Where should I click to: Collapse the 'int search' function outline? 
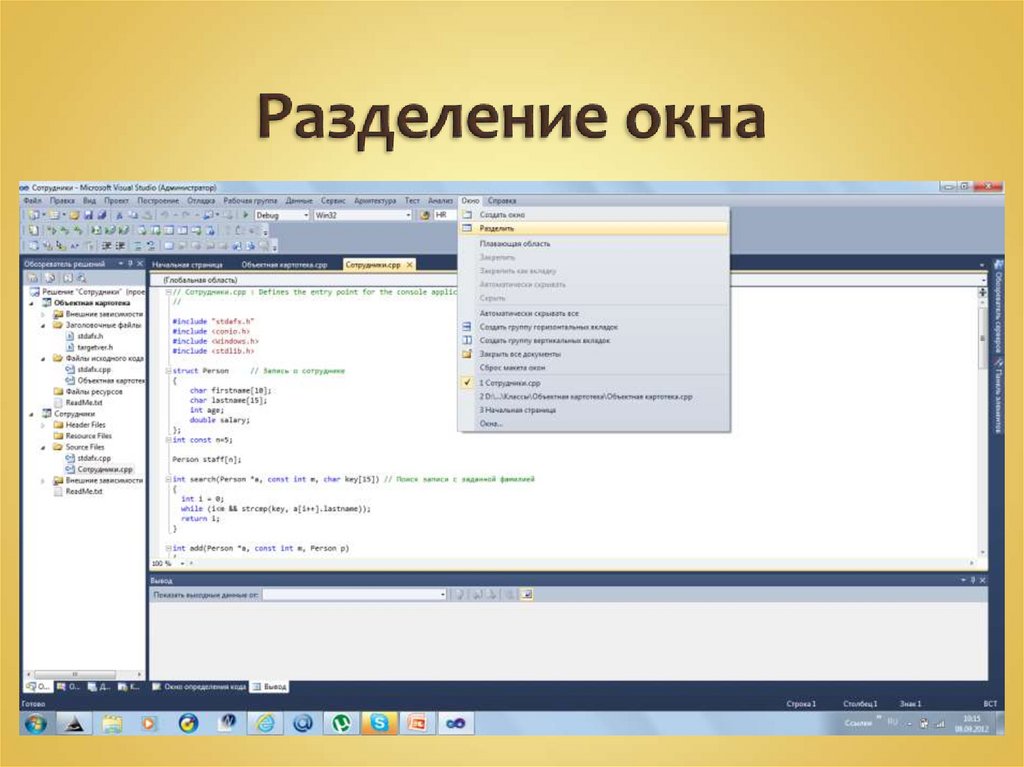[168, 480]
